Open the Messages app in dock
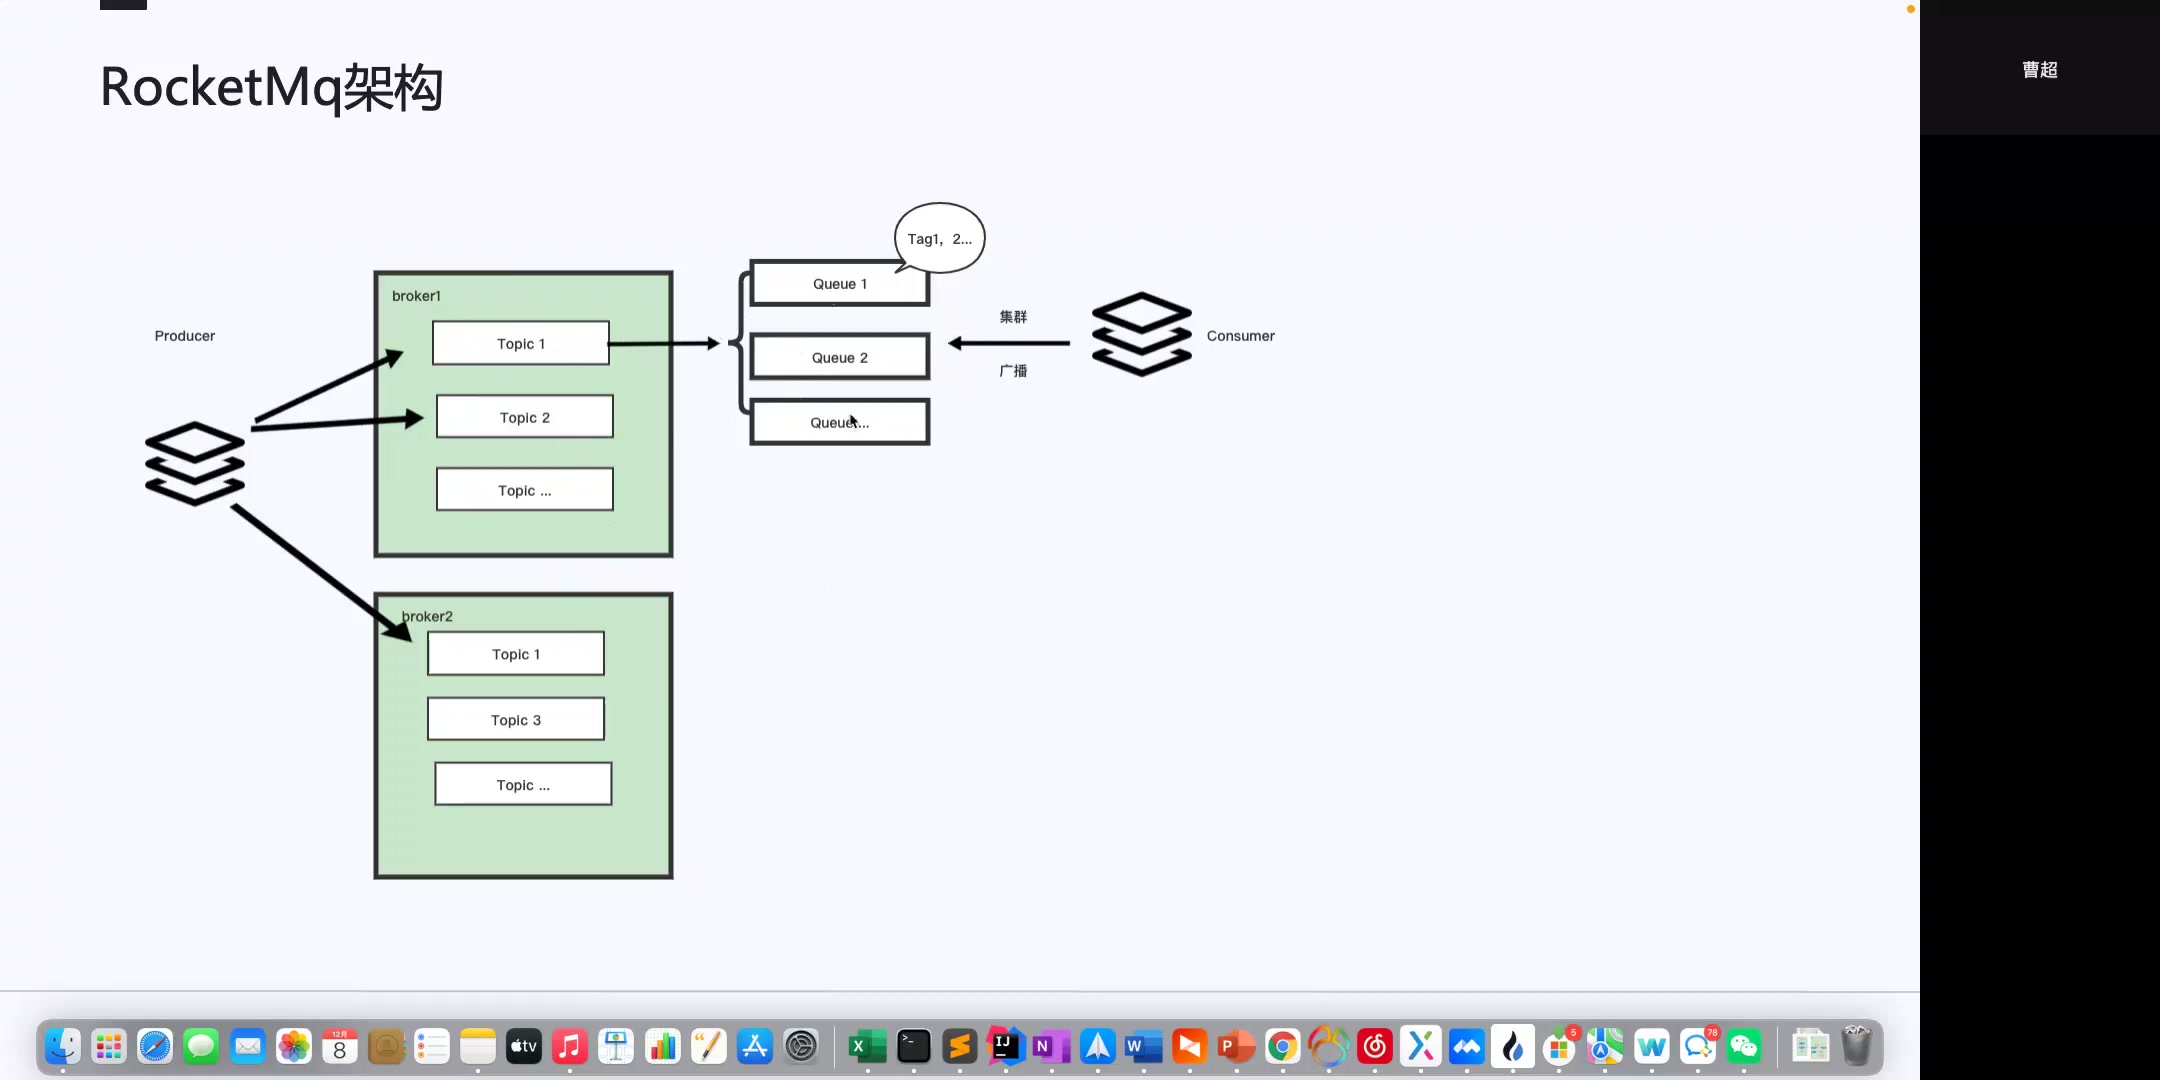This screenshot has height=1080, width=2160. [201, 1047]
